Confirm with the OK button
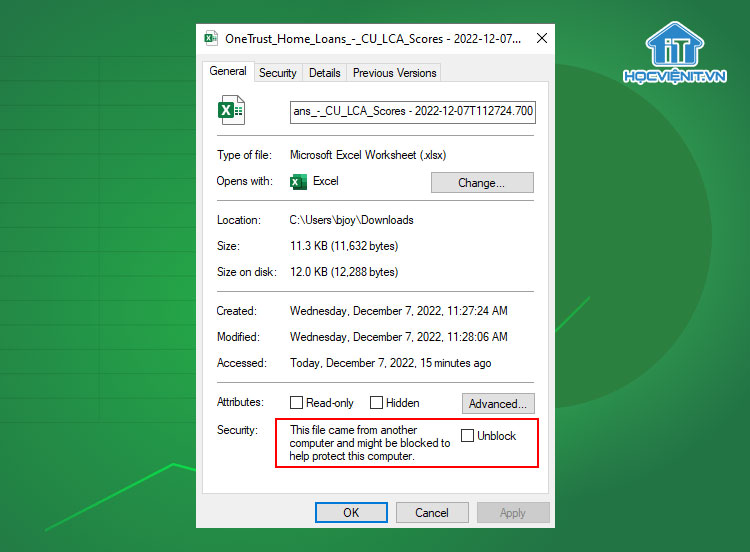The width and height of the screenshot is (750, 552). pos(352,513)
